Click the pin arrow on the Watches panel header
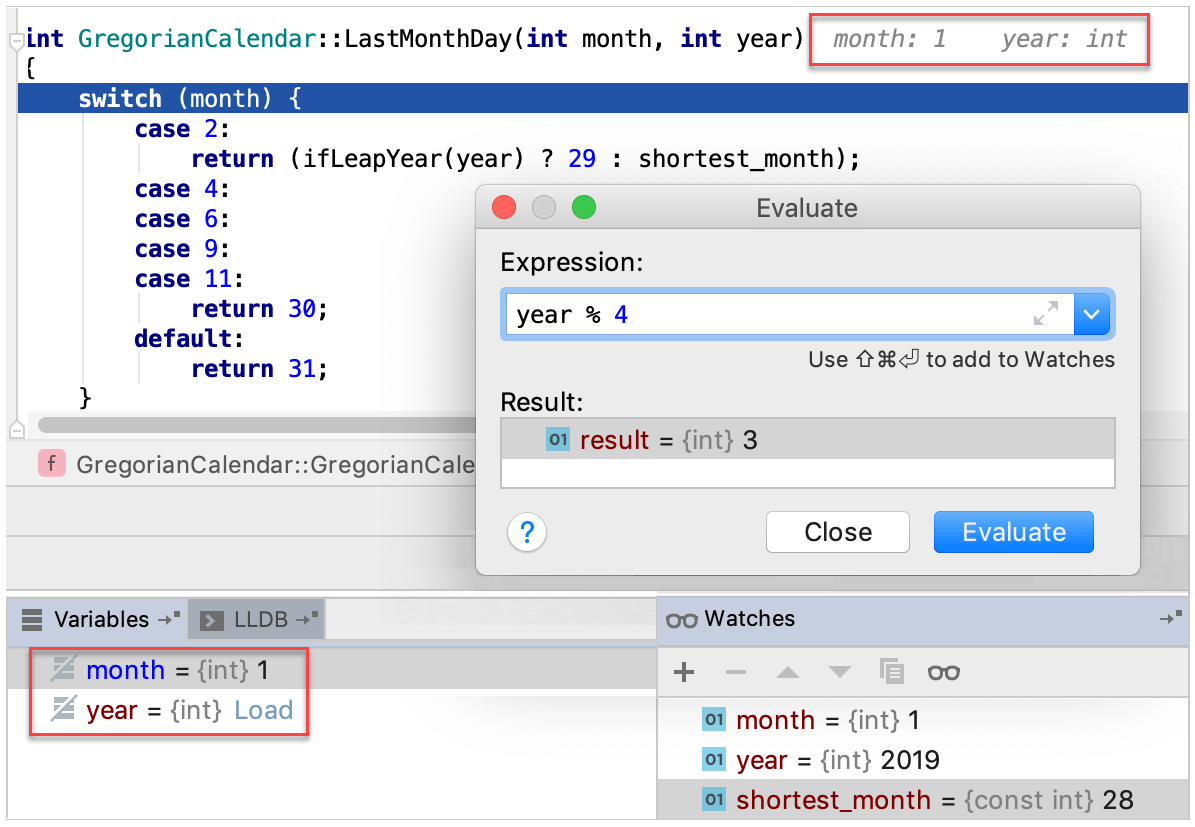1195x827 pixels. (1170, 620)
